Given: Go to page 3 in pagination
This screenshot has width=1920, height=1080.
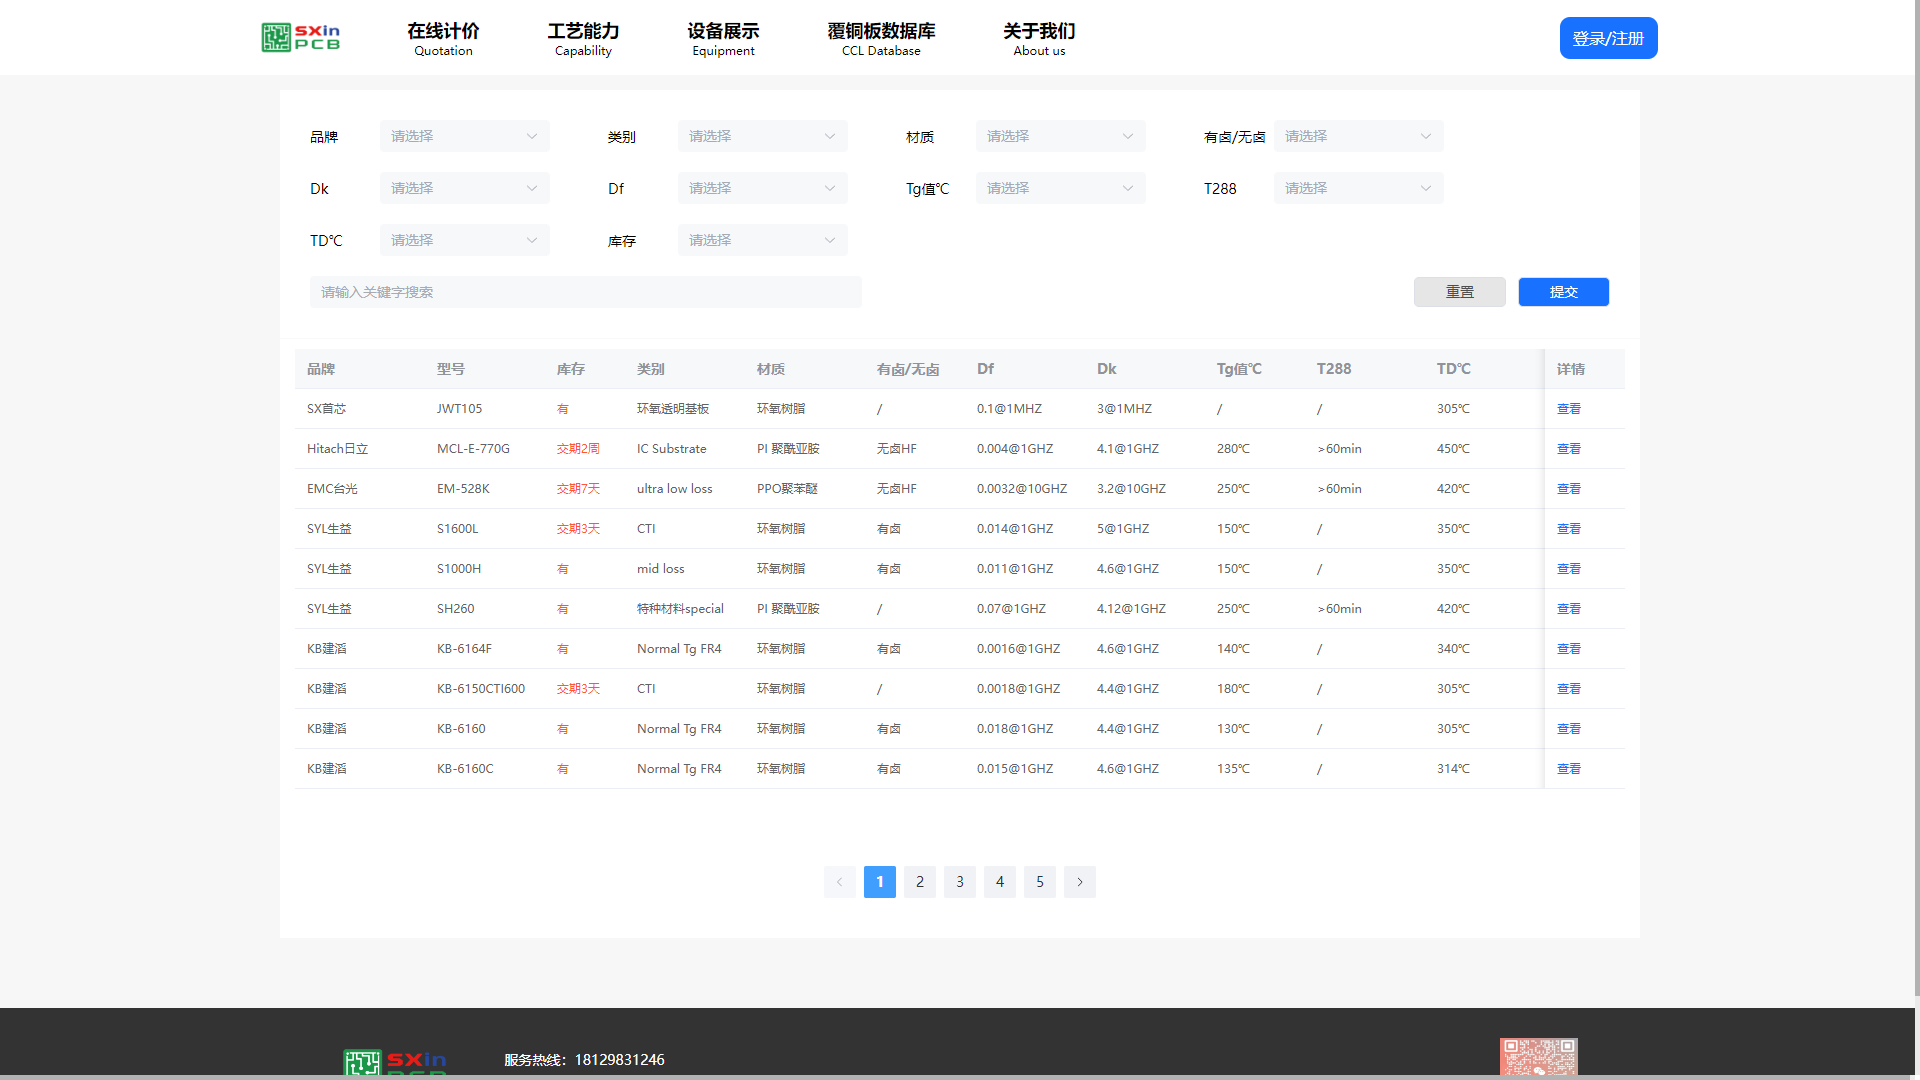Looking at the screenshot, I should pos(959,882).
